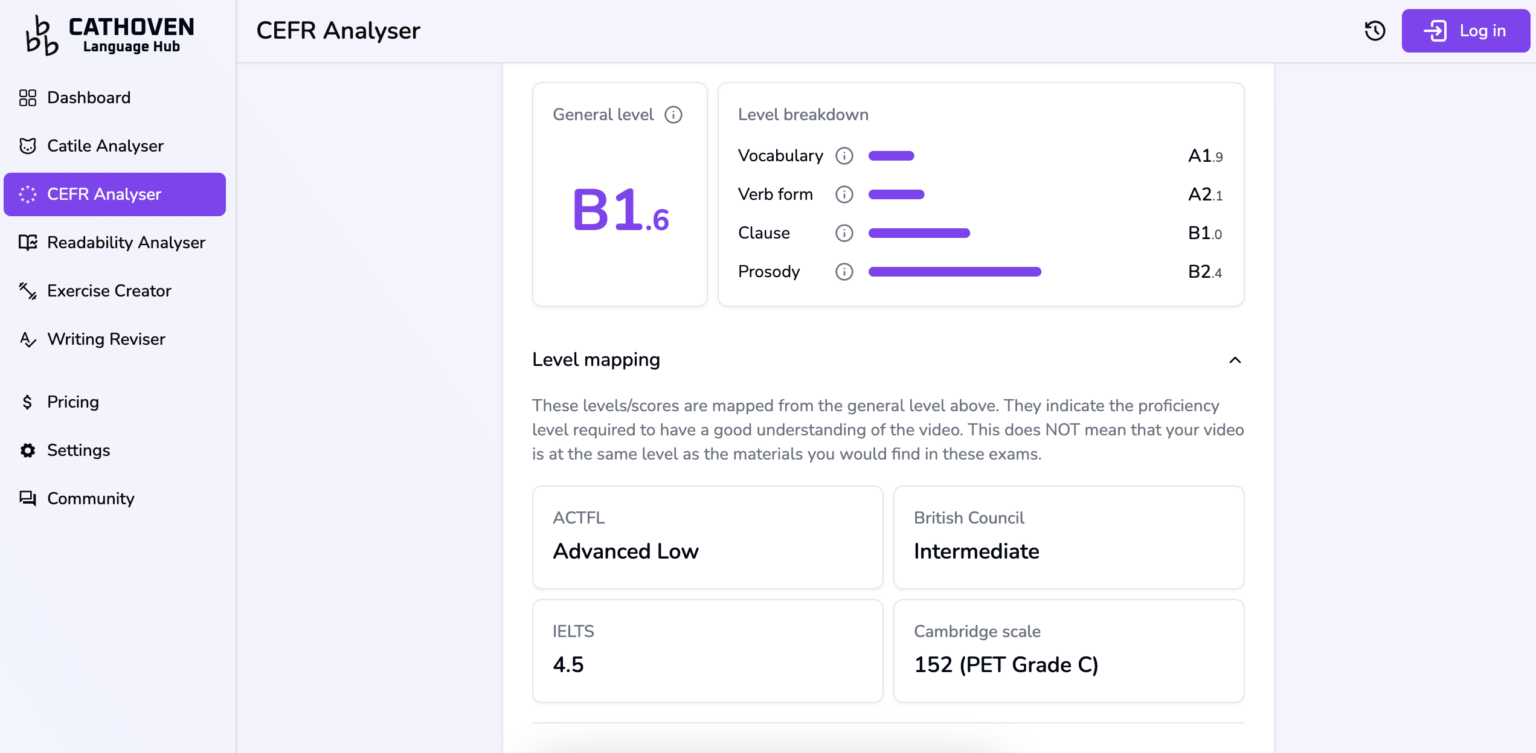1536x753 pixels.
Task: Collapse the Level mapping section
Action: coord(1235,360)
